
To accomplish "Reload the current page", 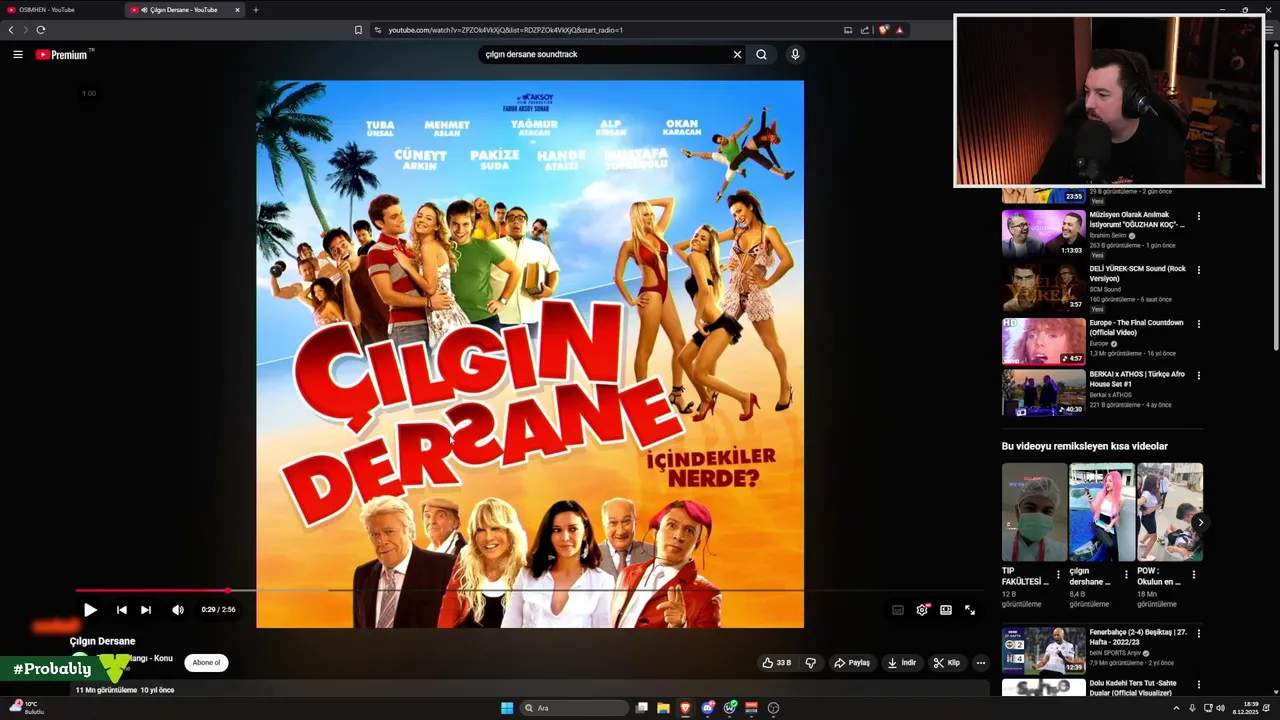I will coord(41,30).
